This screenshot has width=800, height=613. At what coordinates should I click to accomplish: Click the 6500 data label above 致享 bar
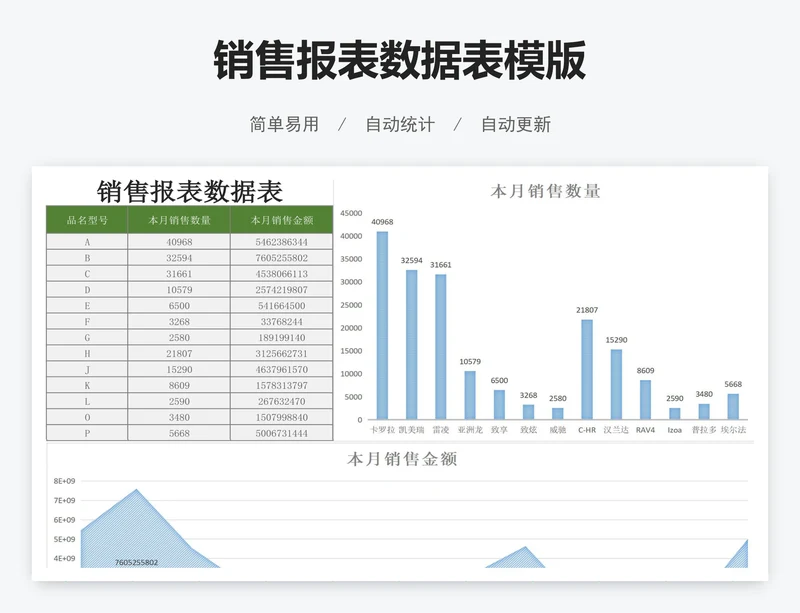click(x=499, y=380)
